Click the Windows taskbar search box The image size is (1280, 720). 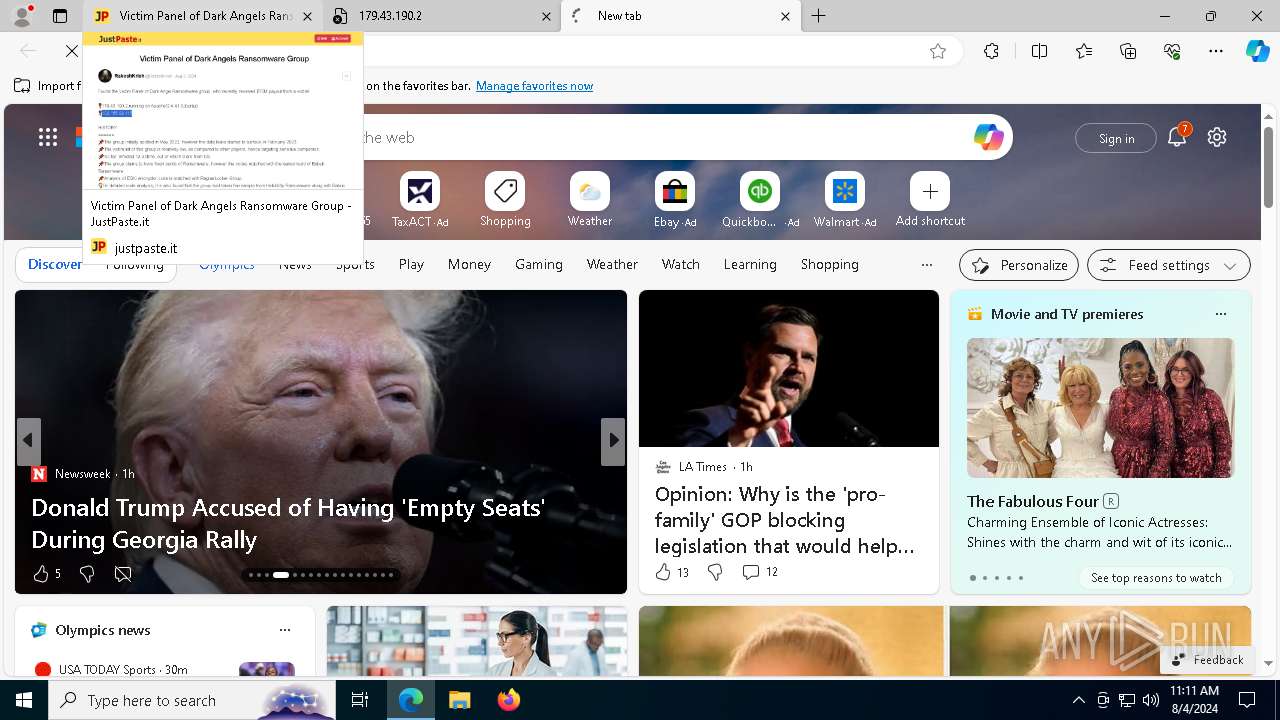(190, 700)
